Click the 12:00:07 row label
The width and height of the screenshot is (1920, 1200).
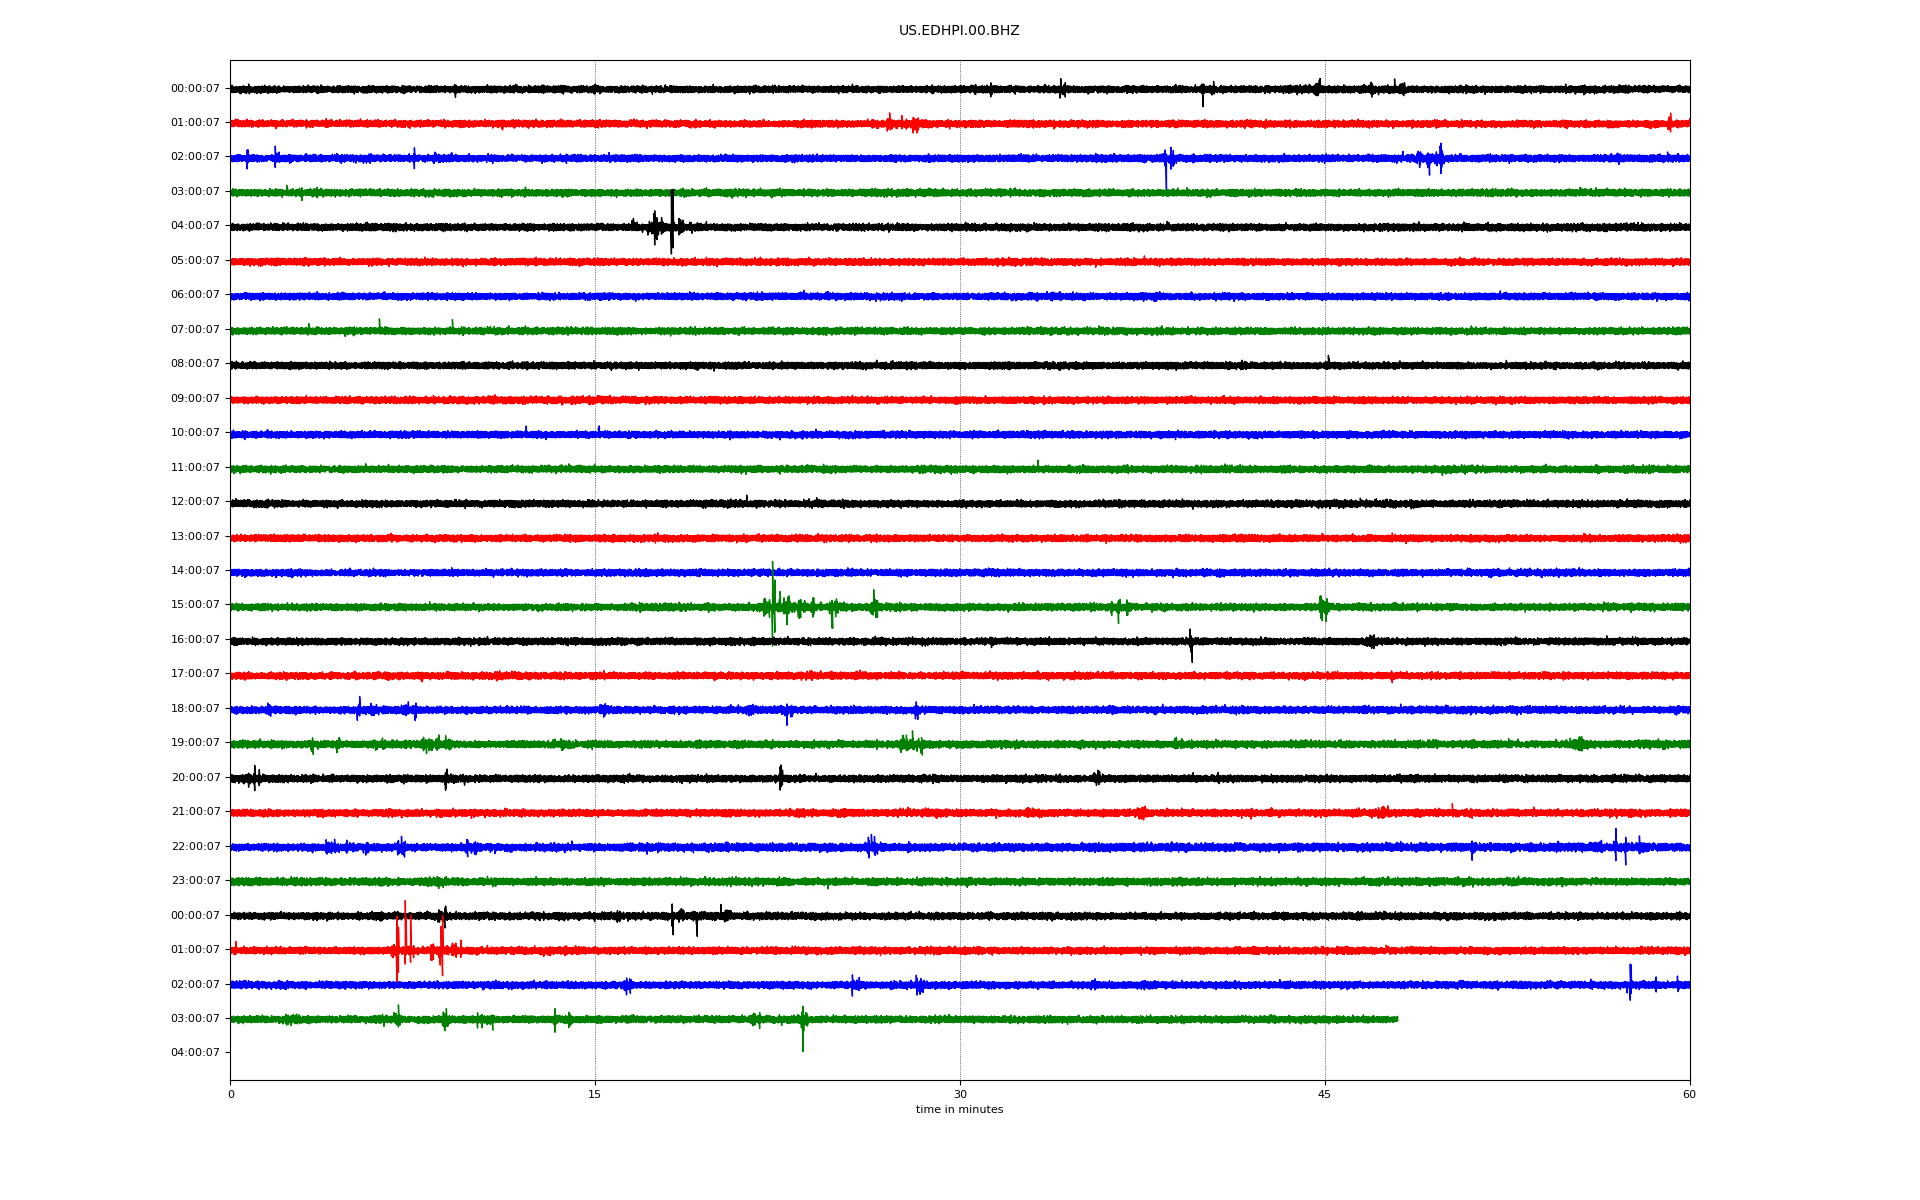[x=195, y=502]
